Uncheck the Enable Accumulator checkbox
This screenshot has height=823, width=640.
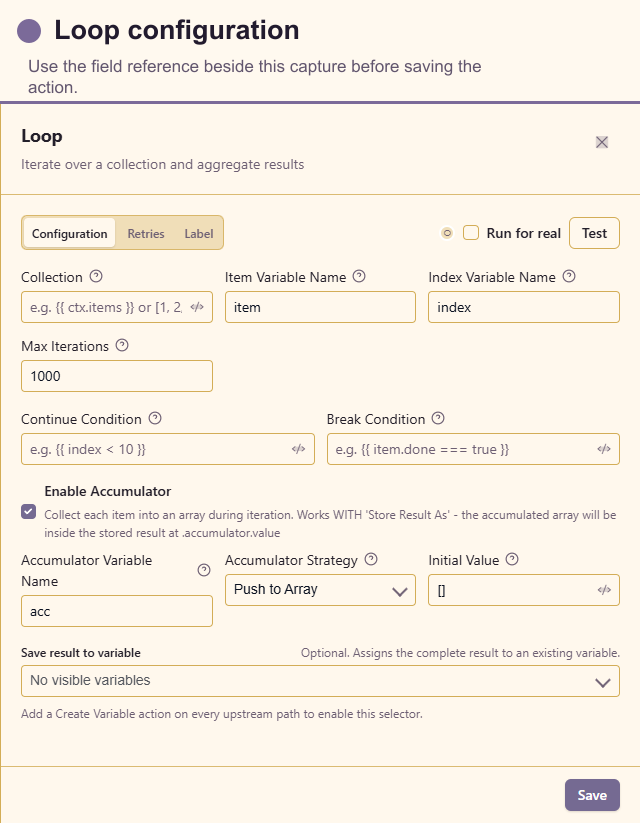coord(29,511)
